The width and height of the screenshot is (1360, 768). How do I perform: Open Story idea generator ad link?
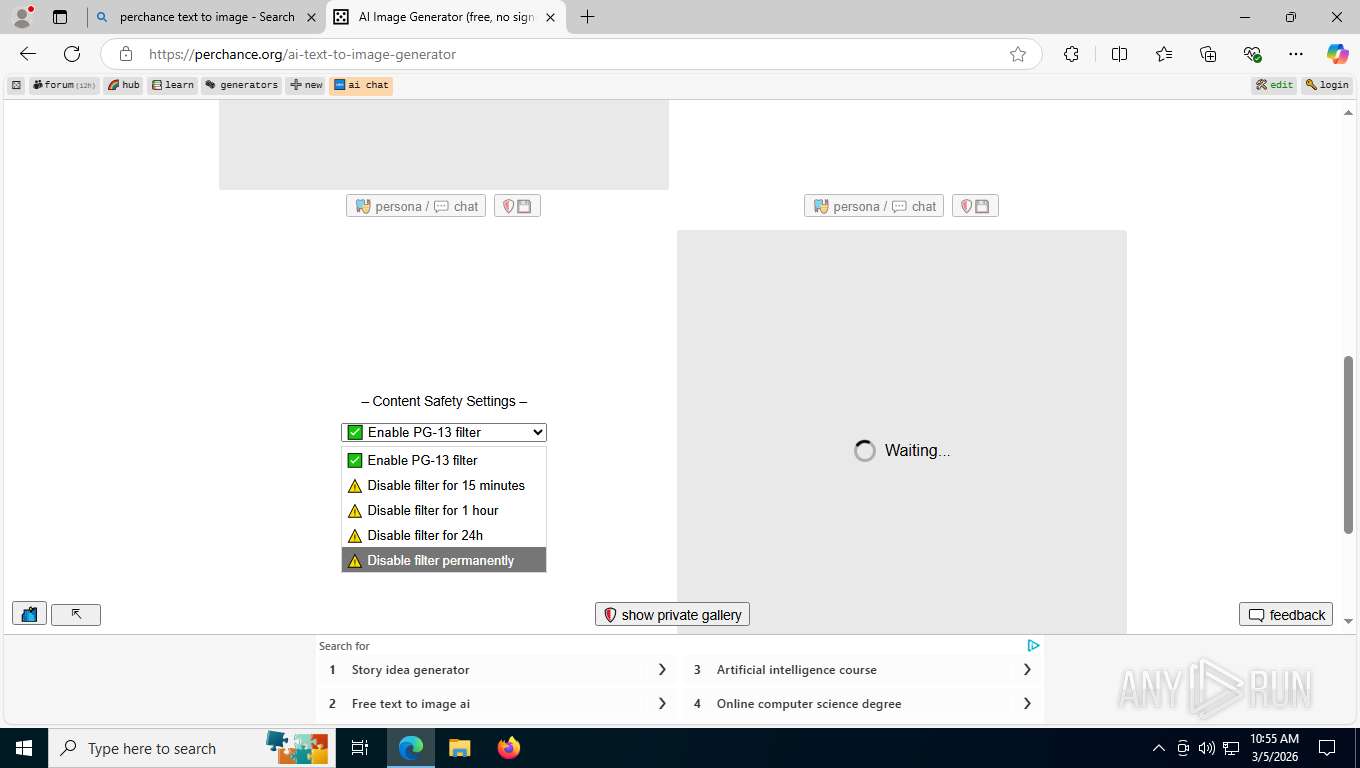coord(498,670)
